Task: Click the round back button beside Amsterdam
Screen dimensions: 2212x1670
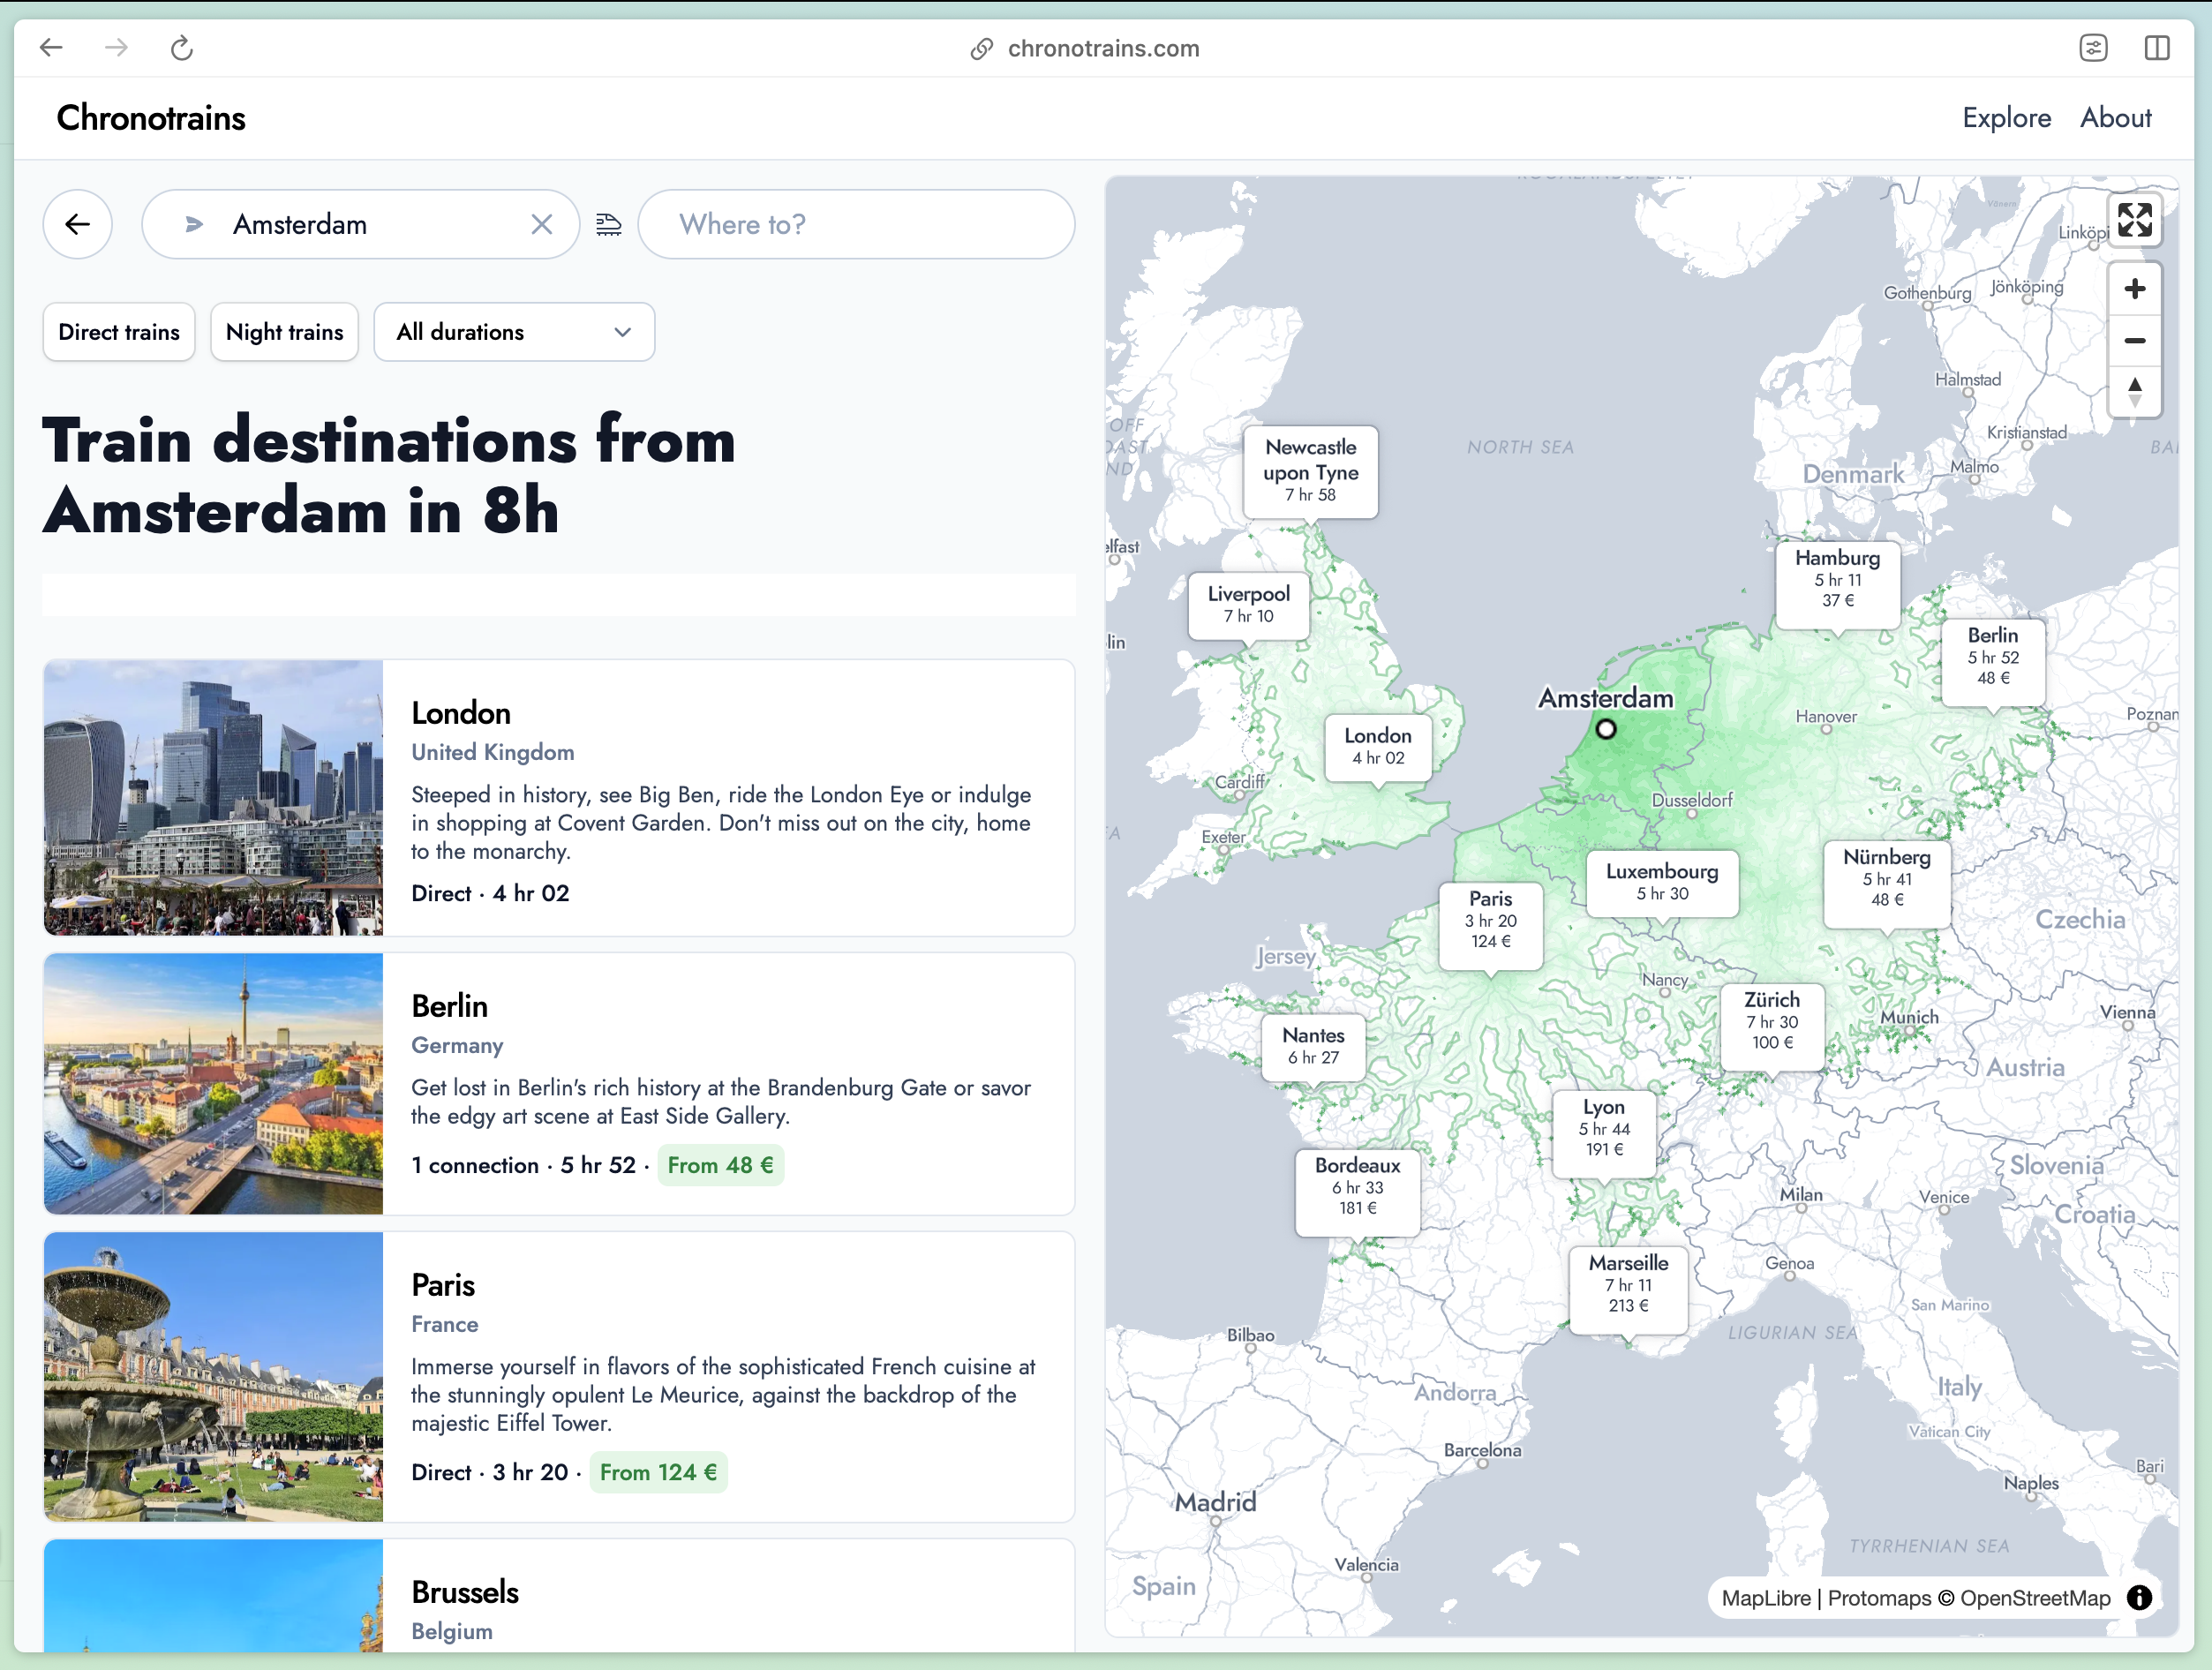Action: tap(78, 224)
